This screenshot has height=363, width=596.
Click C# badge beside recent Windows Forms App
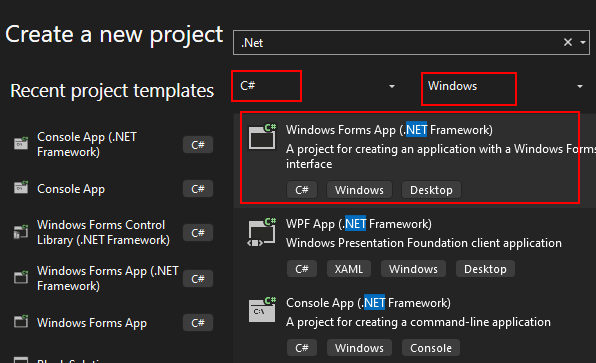(198, 323)
